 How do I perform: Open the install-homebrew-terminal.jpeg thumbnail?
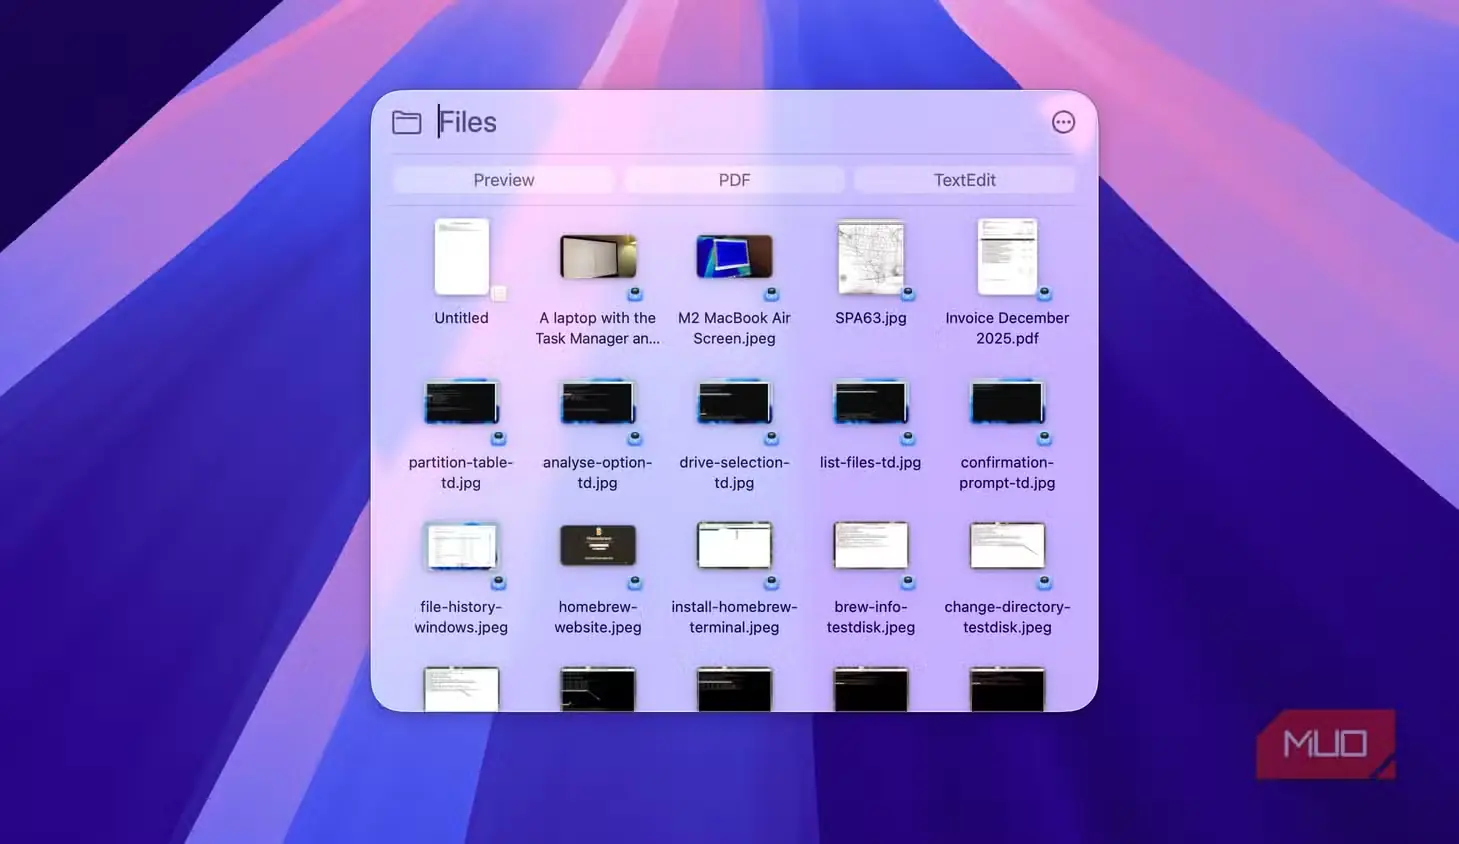tap(734, 545)
